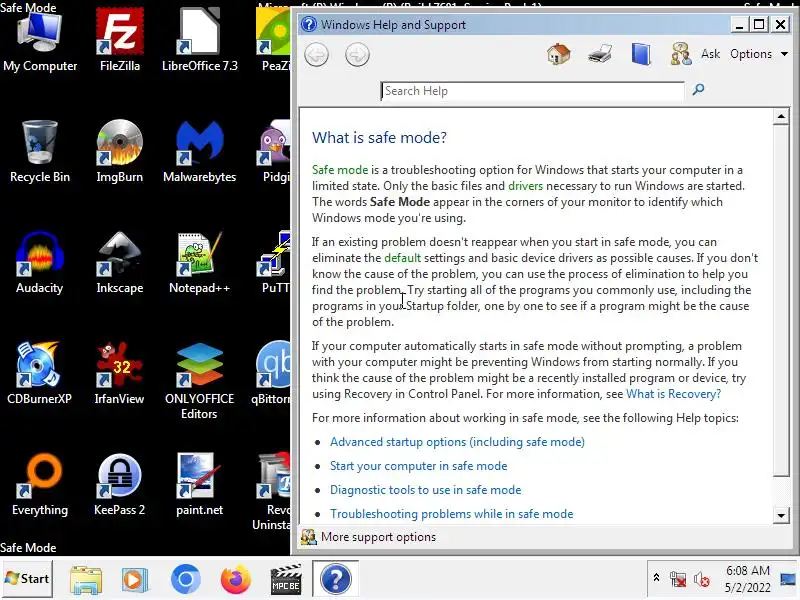The height and width of the screenshot is (600, 800).
Task: Select the My Computer desktop icon
Action: (x=40, y=42)
